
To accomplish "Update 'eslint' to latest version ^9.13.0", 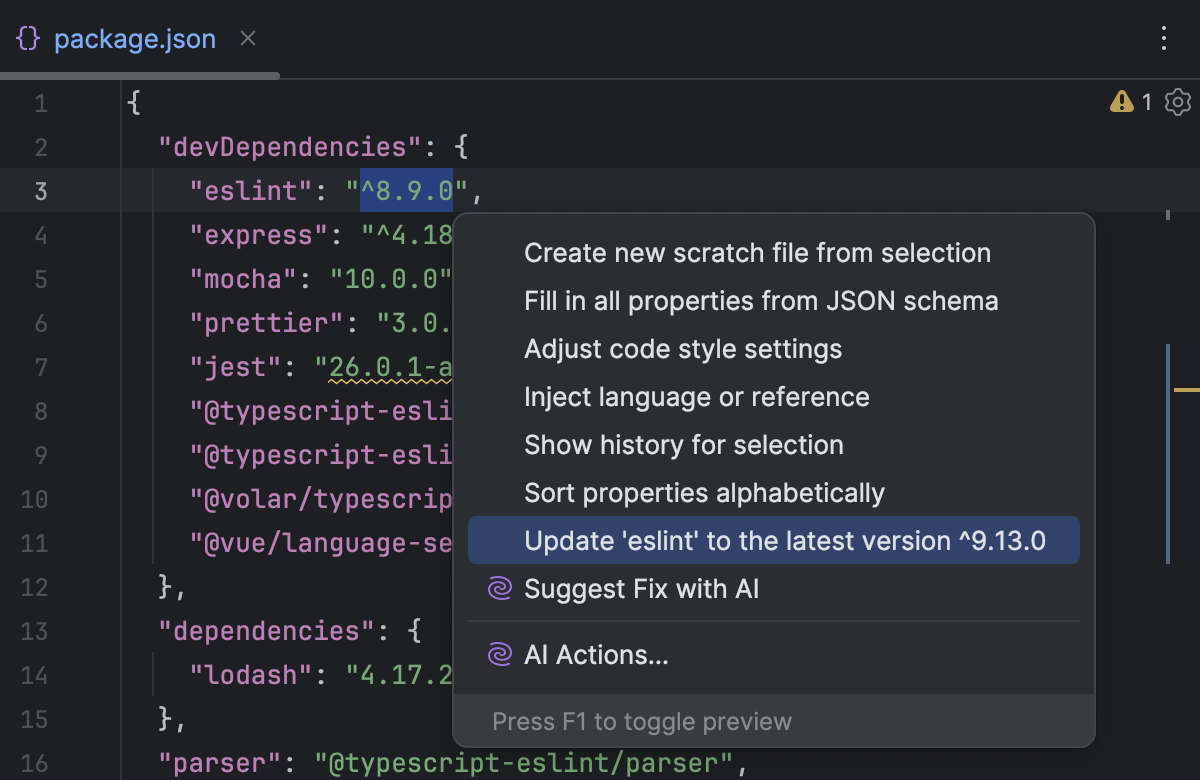I will (784, 540).
